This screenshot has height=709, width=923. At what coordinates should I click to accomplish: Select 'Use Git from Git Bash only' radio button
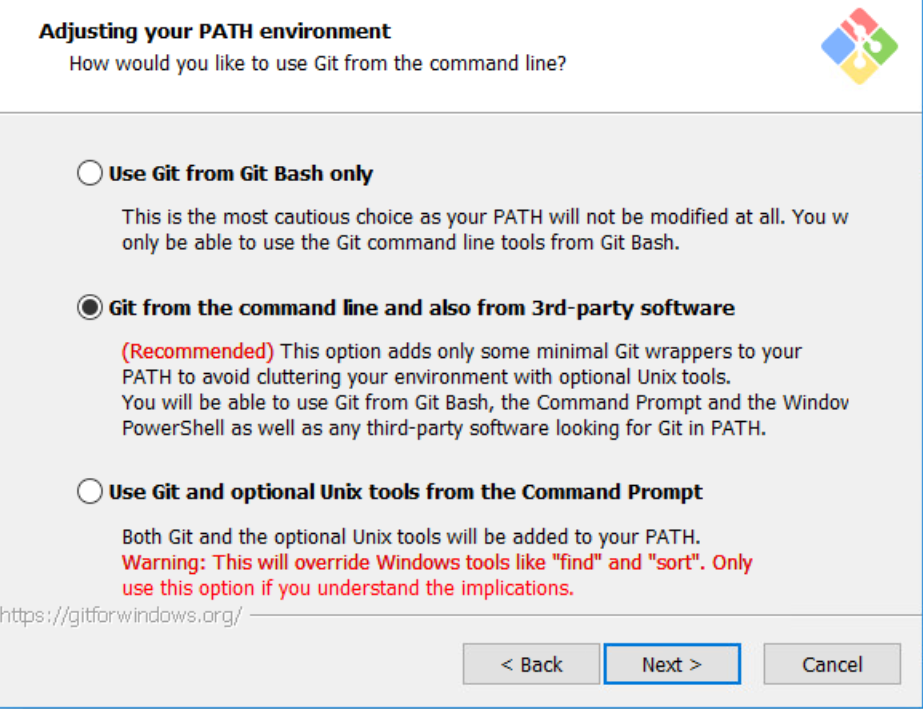[90, 174]
